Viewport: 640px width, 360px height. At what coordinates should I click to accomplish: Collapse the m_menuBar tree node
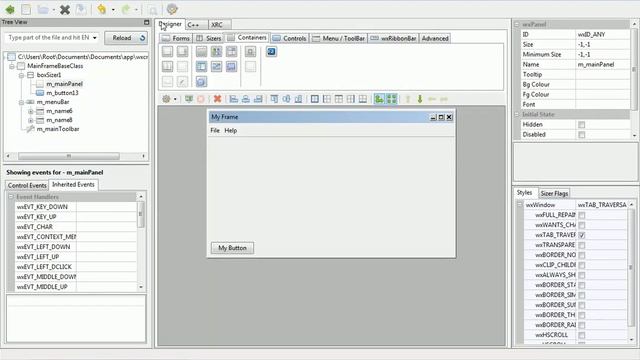click(x=21, y=102)
